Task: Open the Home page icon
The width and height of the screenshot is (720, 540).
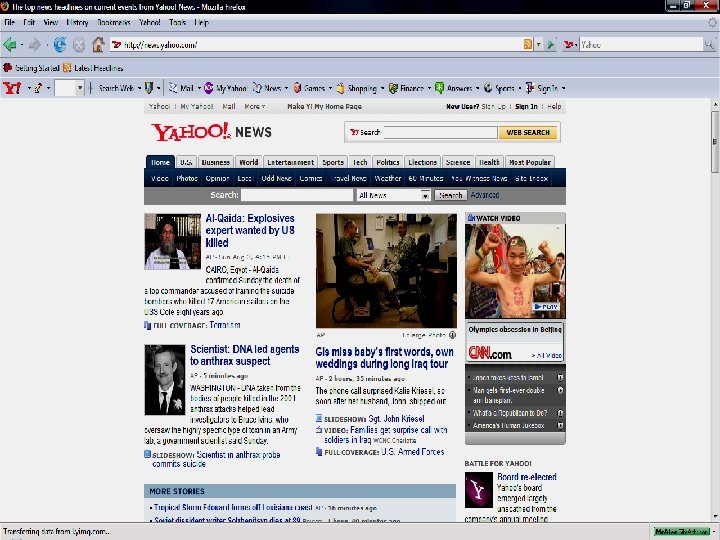Action: point(98,45)
